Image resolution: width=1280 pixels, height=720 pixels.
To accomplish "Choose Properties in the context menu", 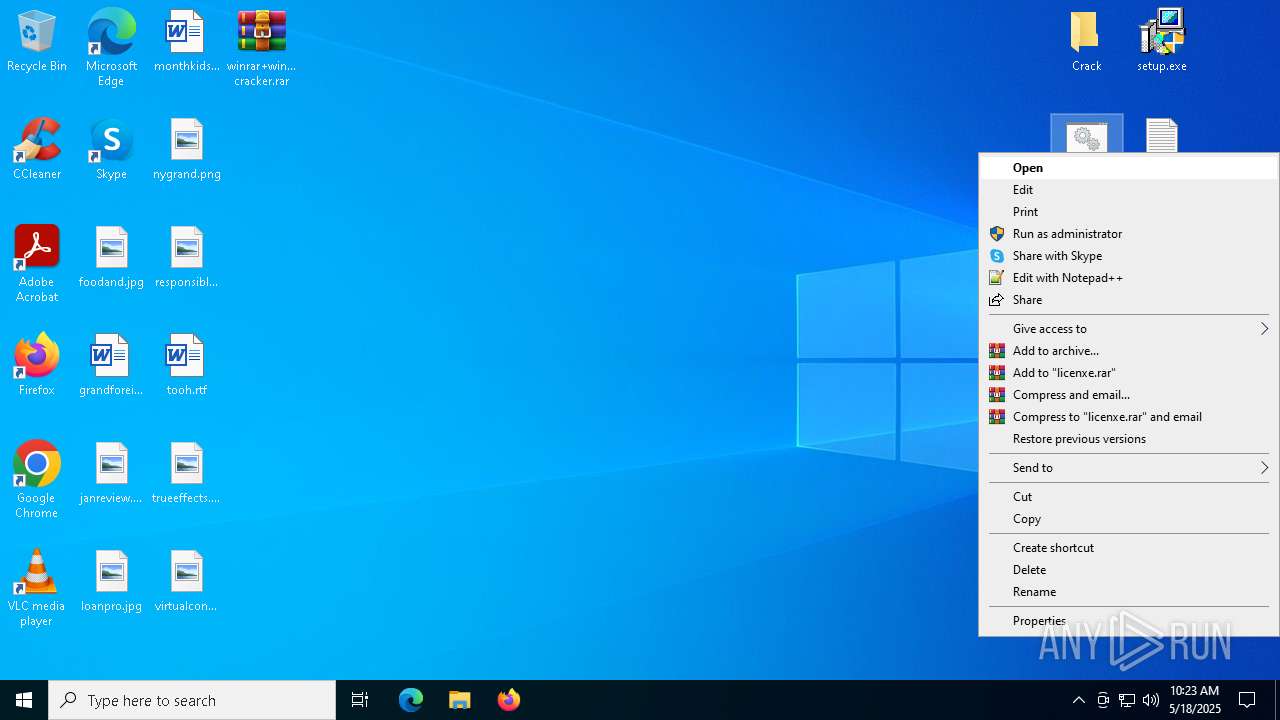I will (1129, 621).
